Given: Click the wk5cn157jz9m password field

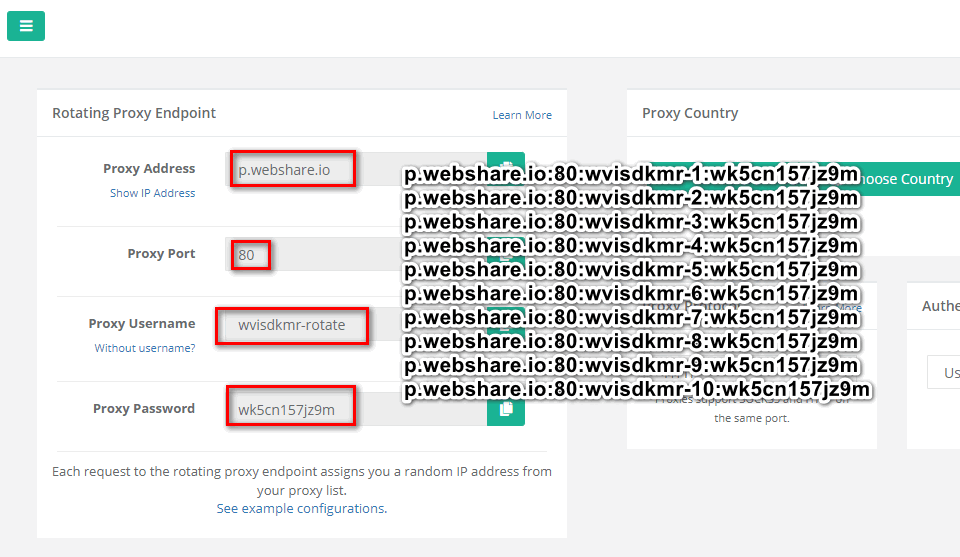Looking at the screenshot, I should pyautogui.click(x=356, y=409).
